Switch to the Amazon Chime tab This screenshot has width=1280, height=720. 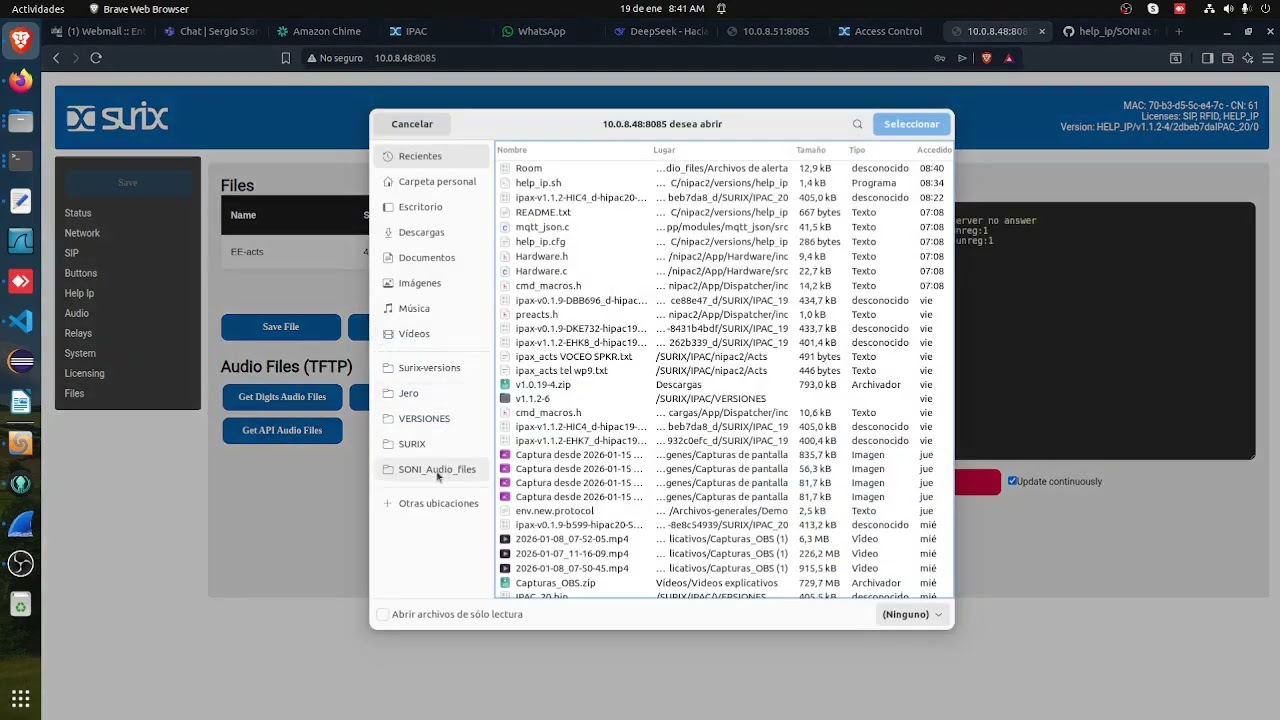tap(326, 31)
